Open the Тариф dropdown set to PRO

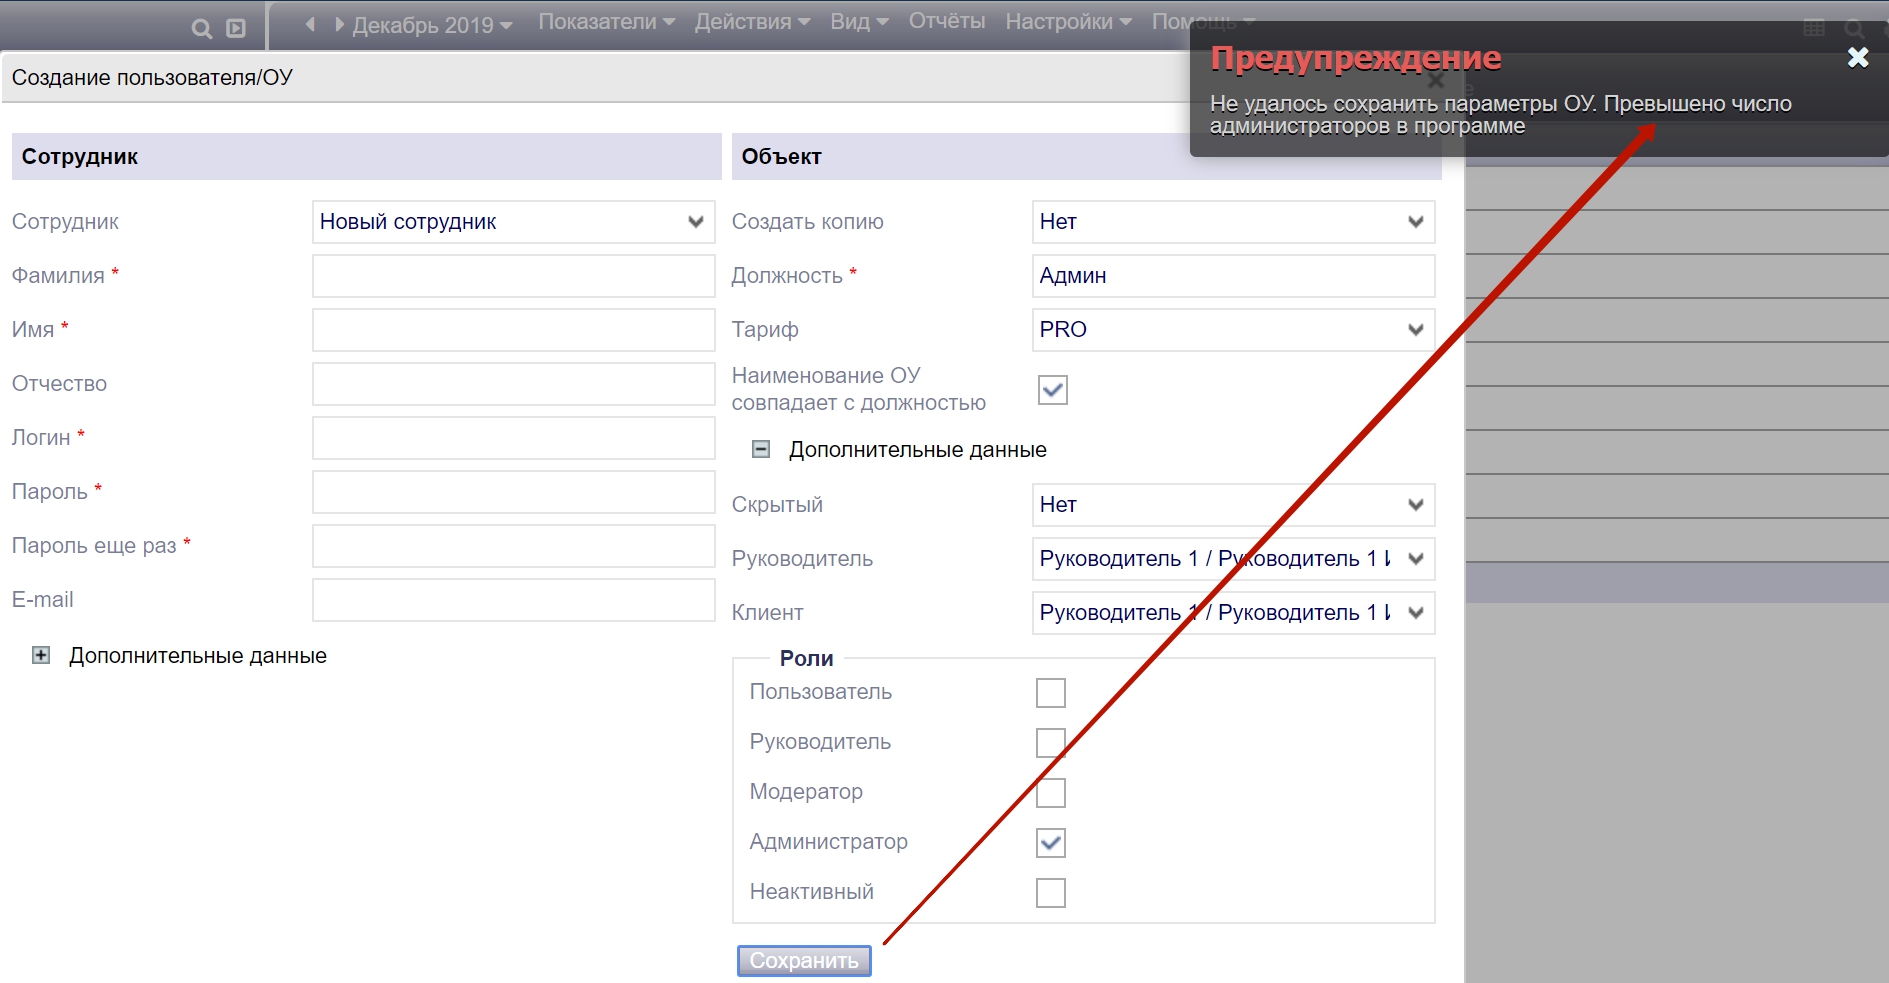[1232, 330]
